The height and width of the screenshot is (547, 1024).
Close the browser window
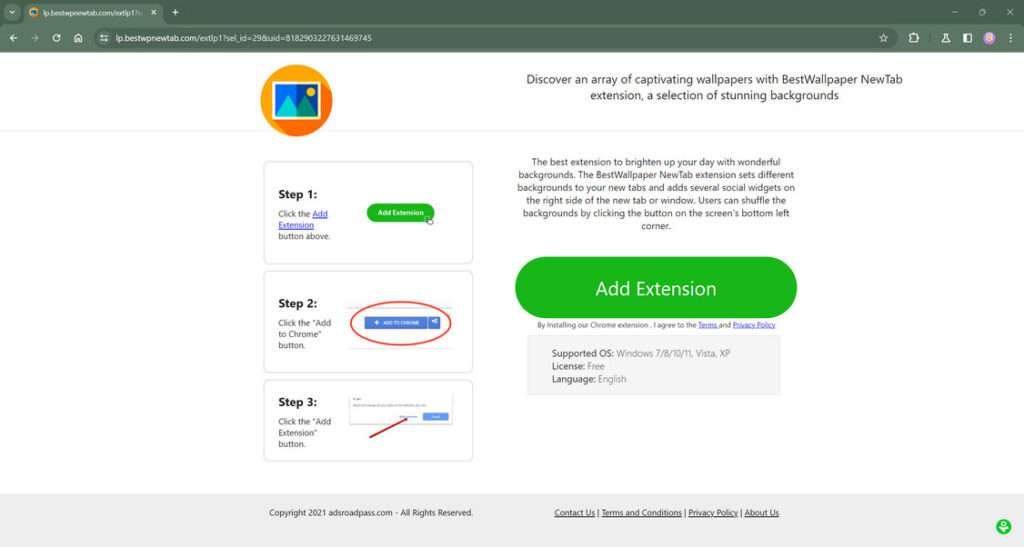click(x=1010, y=12)
